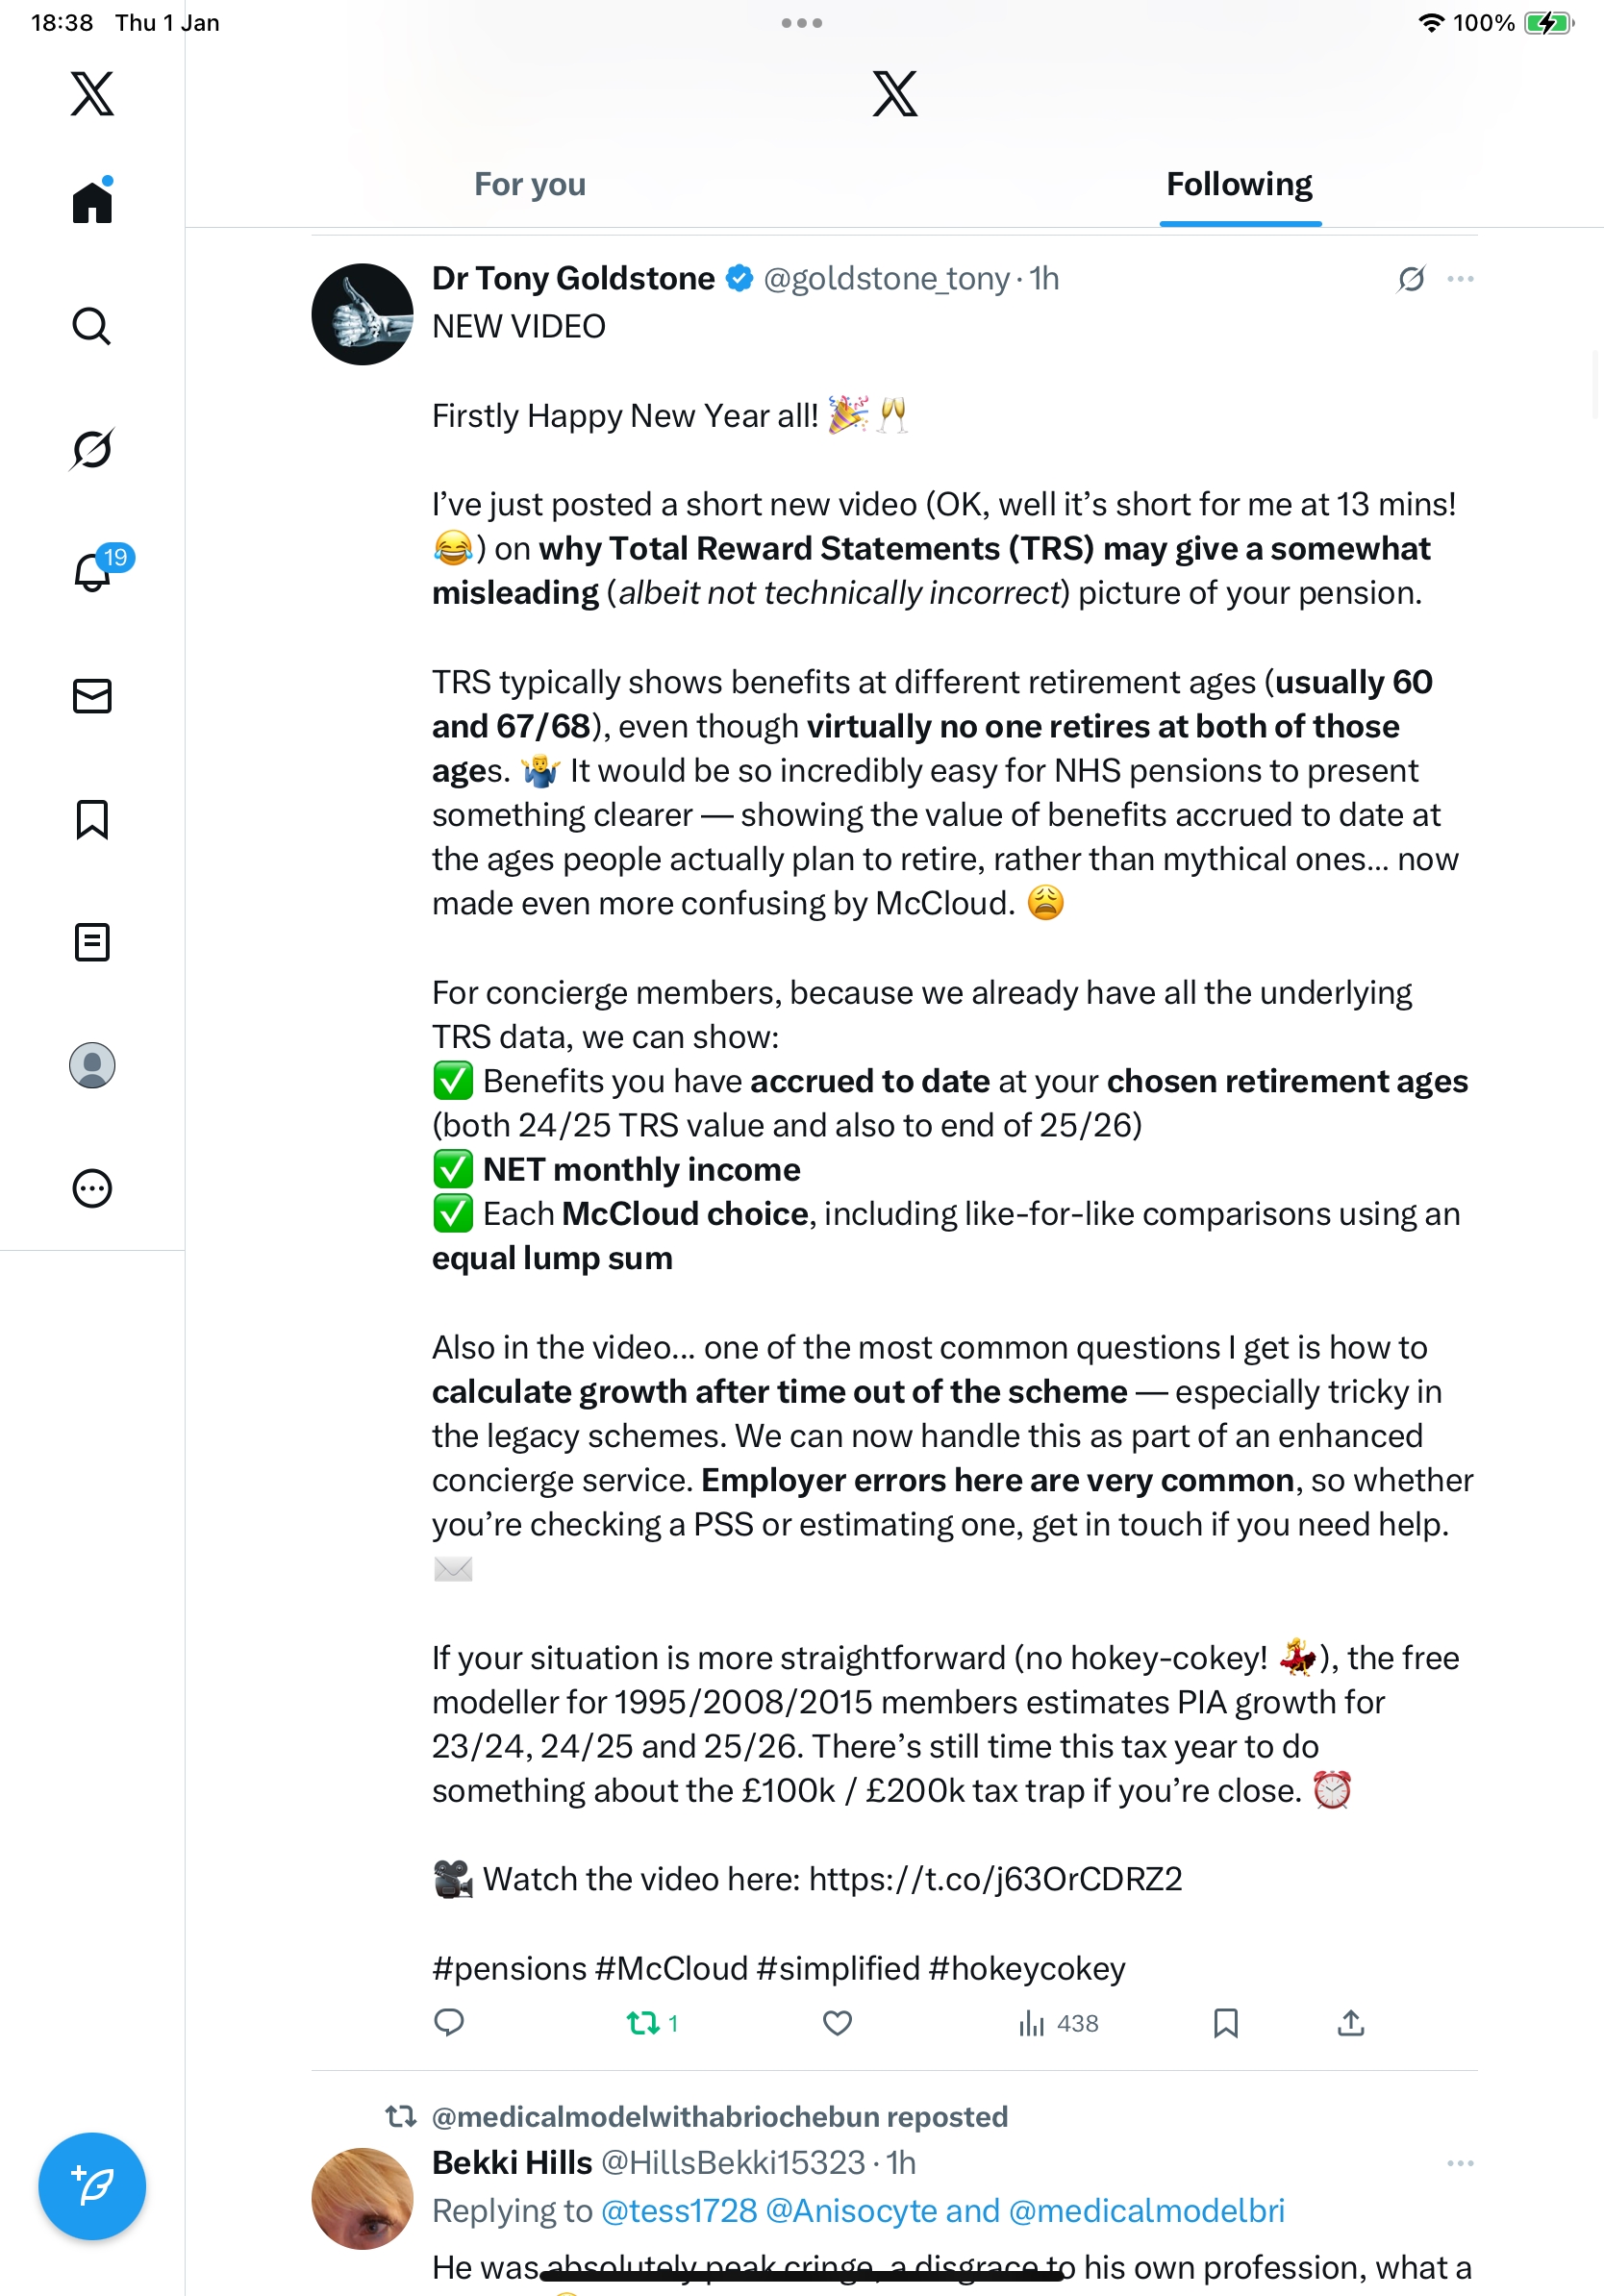Open Lists icon in sidebar

[x=92, y=942]
